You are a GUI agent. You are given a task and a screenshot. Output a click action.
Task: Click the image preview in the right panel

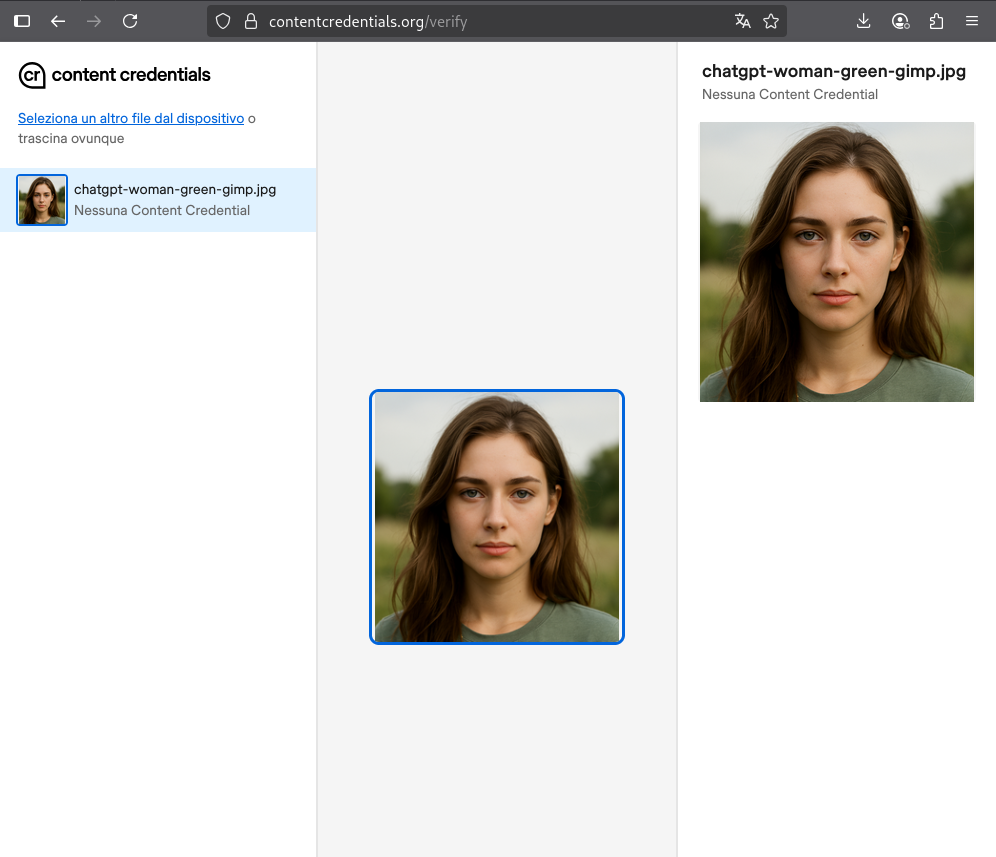837,262
